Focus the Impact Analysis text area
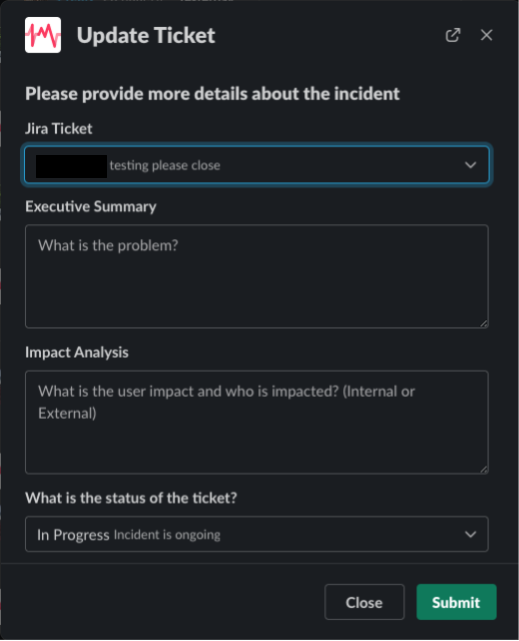 (x=257, y=422)
